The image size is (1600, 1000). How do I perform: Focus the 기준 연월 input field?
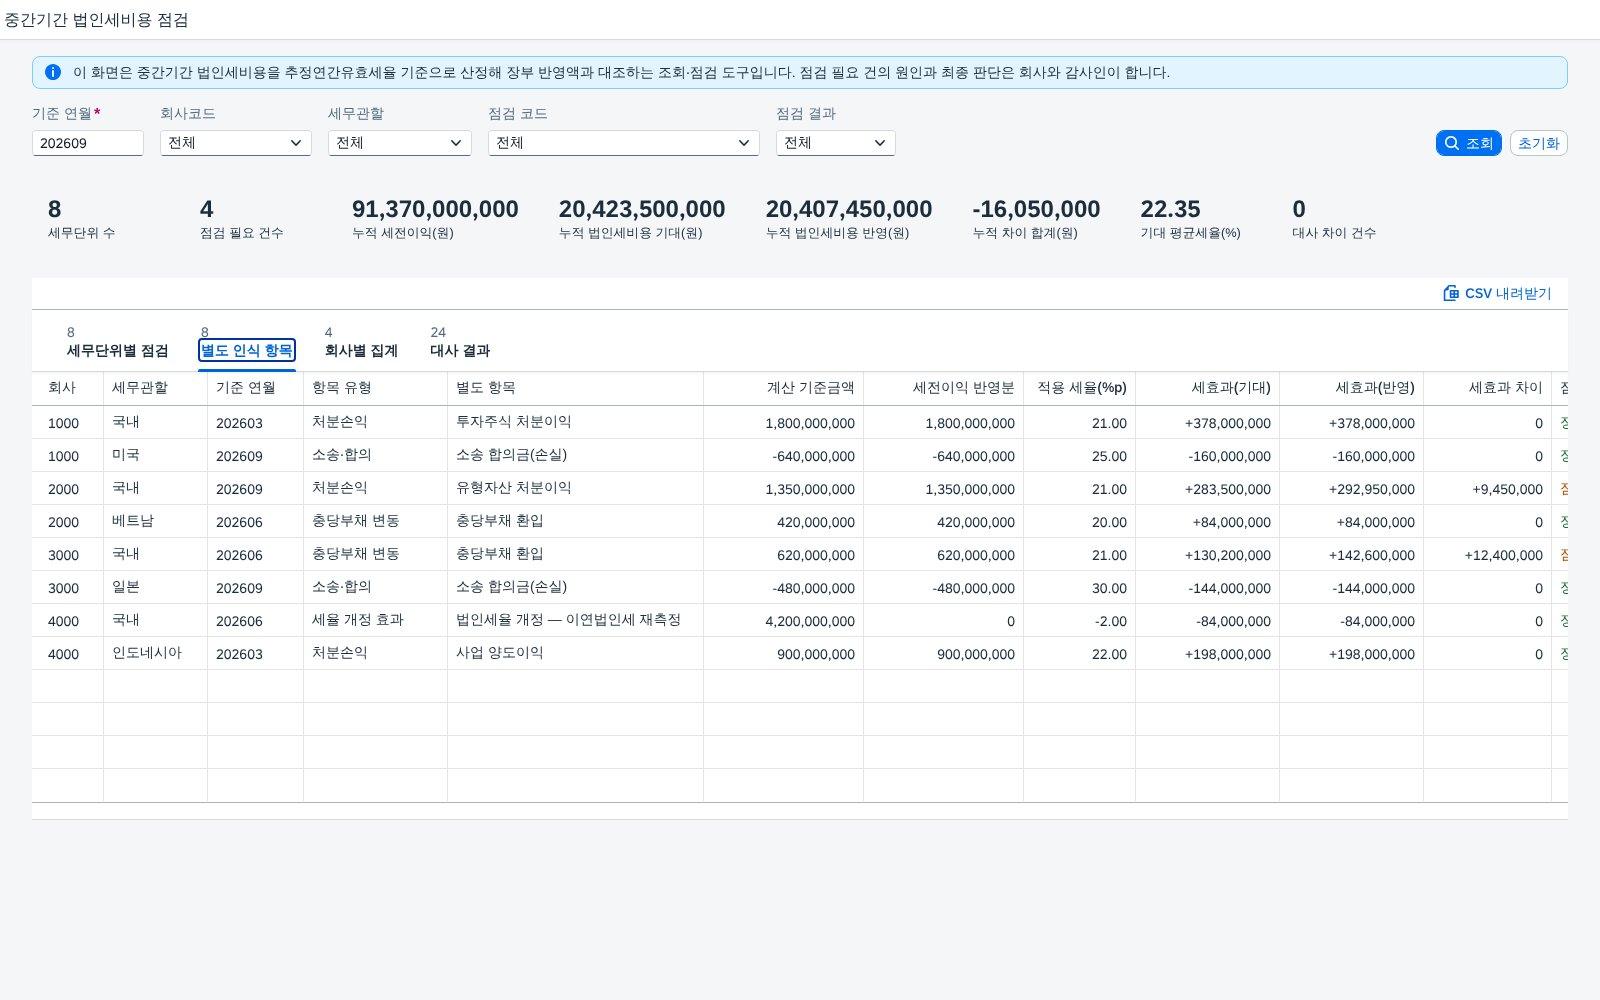[88, 143]
